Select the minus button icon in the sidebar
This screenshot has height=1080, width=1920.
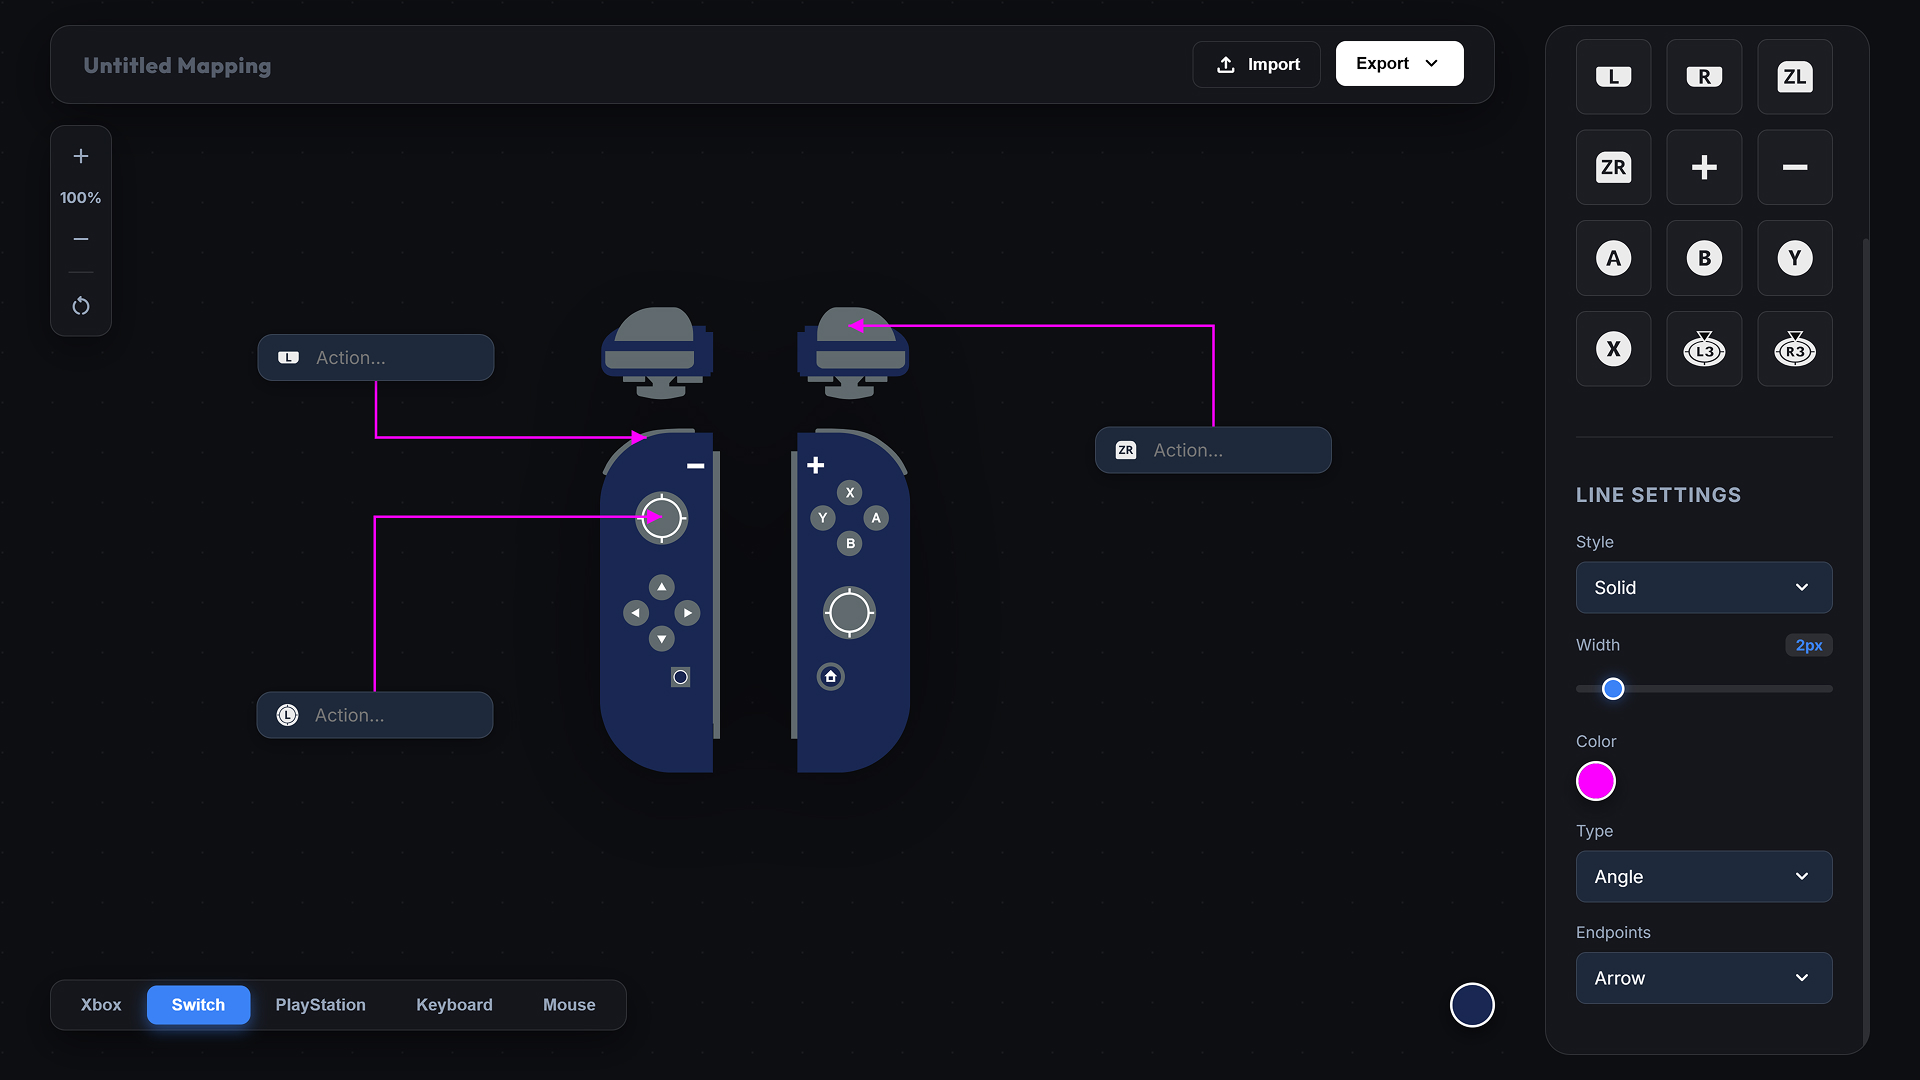point(1794,167)
